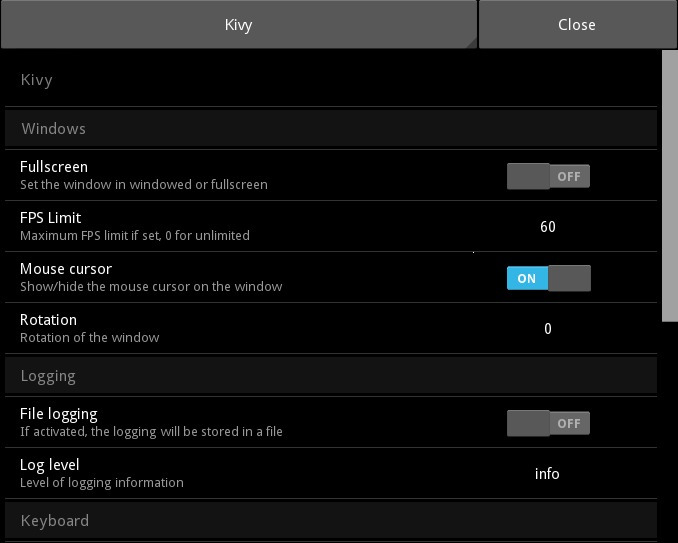The width and height of the screenshot is (678, 543).
Task: Click the Kivy panel title text
Action: pos(37,80)
